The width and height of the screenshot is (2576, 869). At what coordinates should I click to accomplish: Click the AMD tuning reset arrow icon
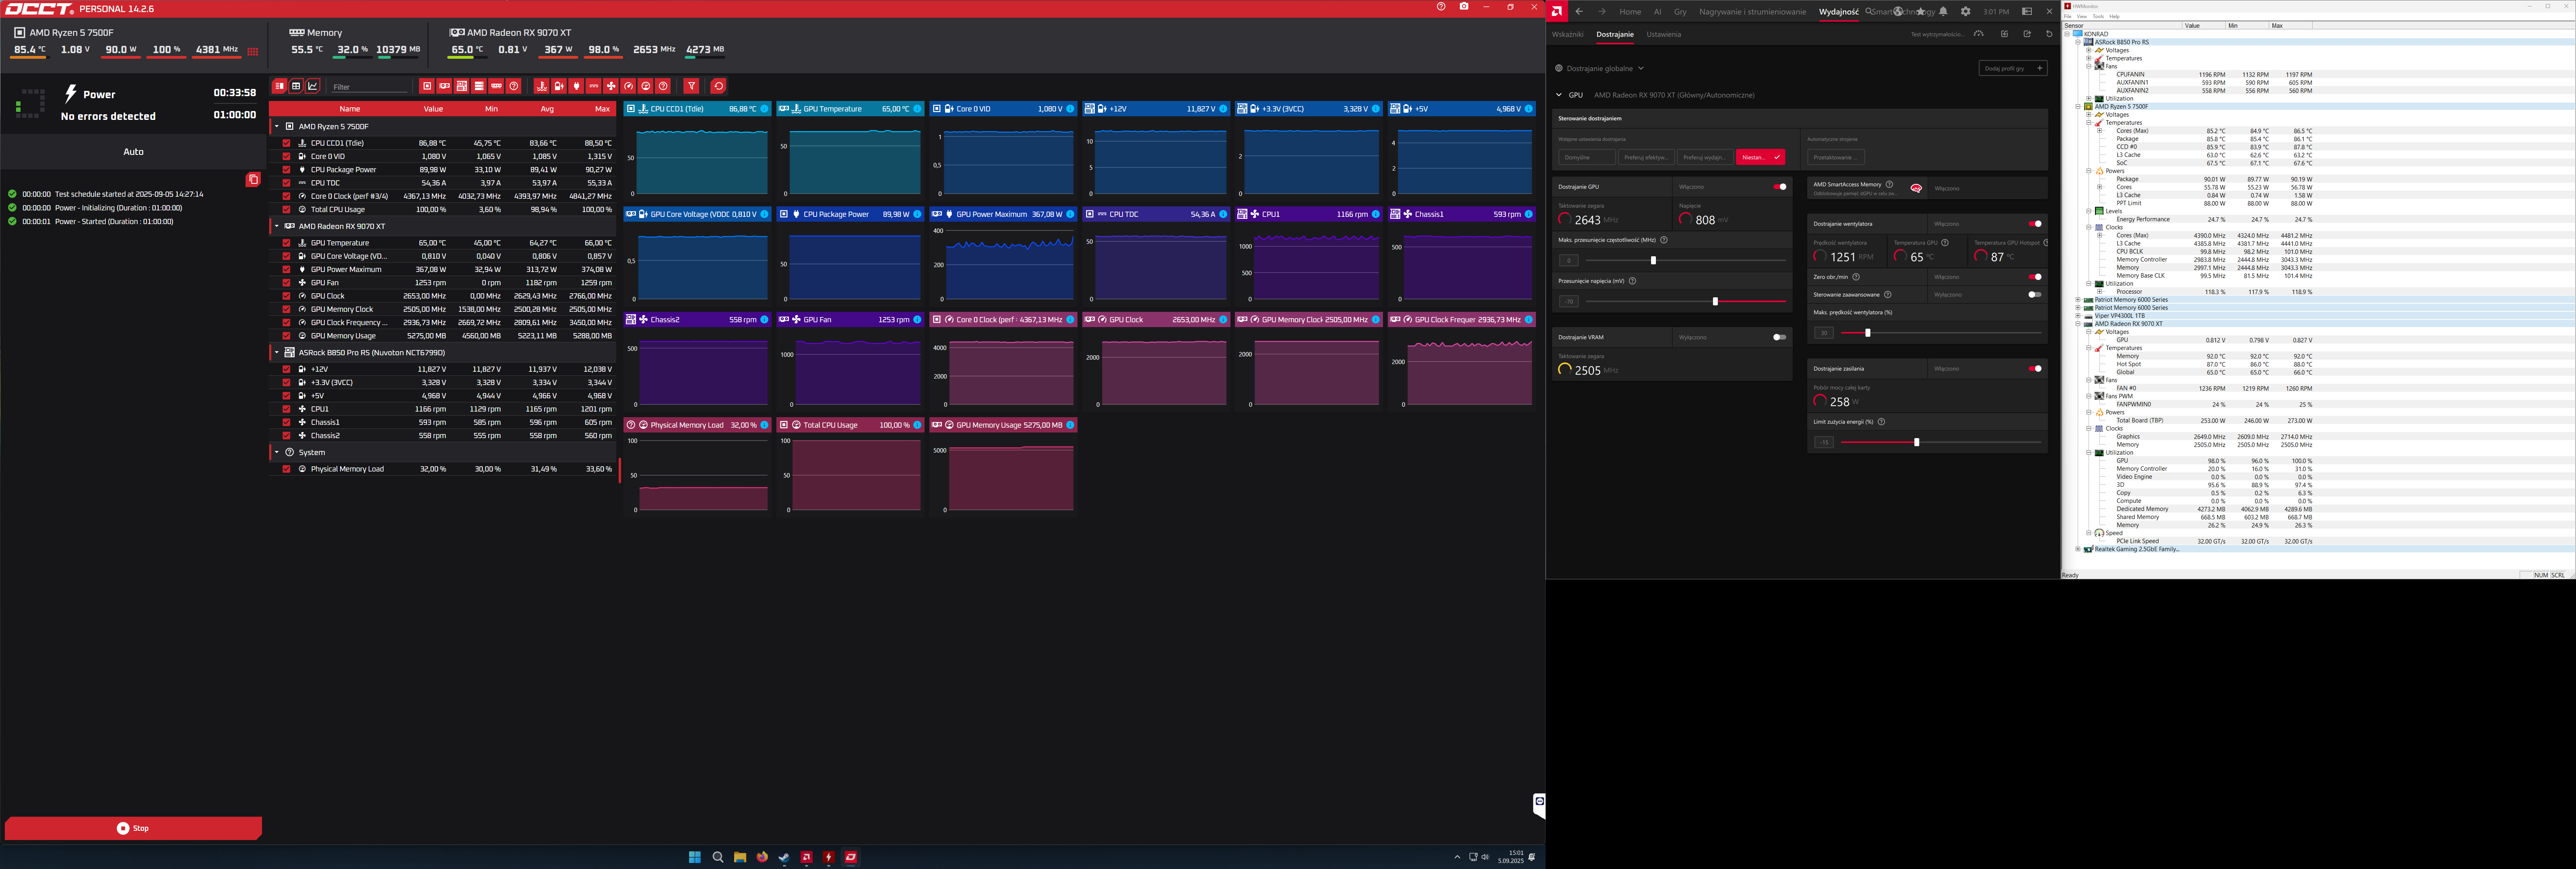click(2049, 34)
